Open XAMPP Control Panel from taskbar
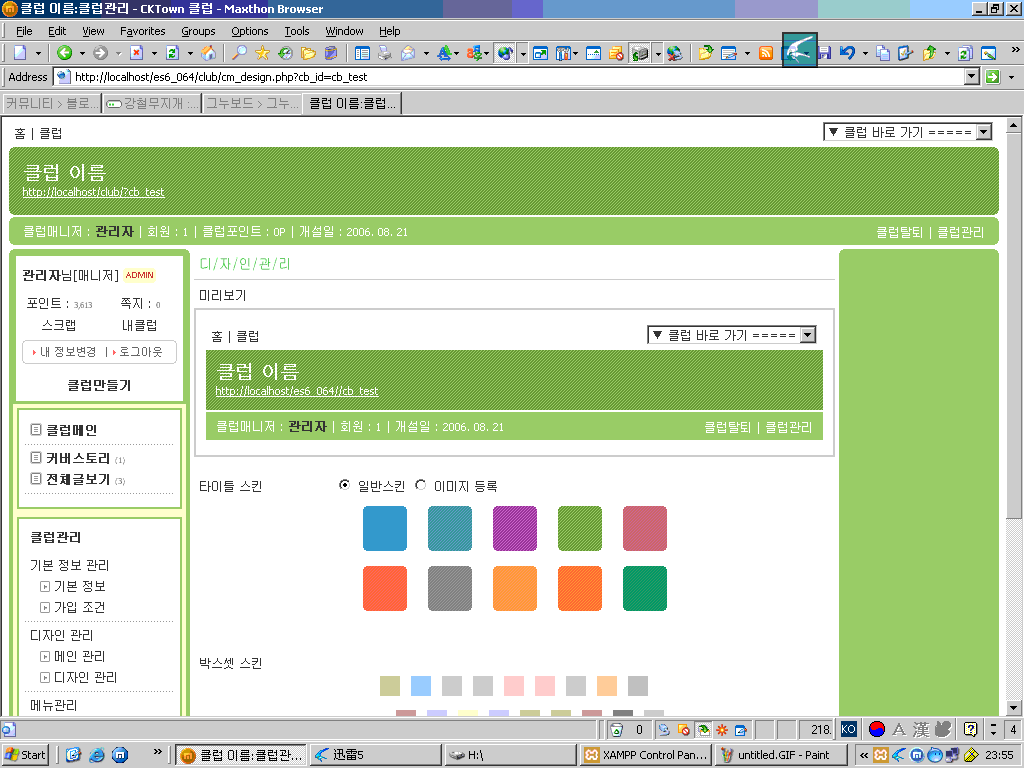This screenshot has width=1024, height=768. (x=646, y=755)
